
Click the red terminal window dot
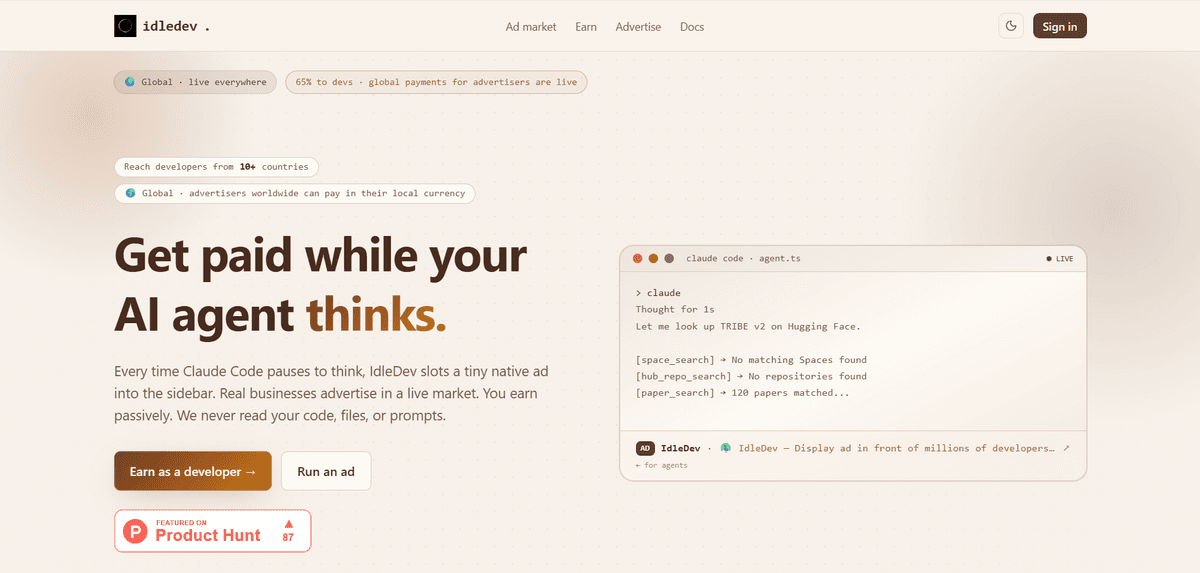(637, 258)
